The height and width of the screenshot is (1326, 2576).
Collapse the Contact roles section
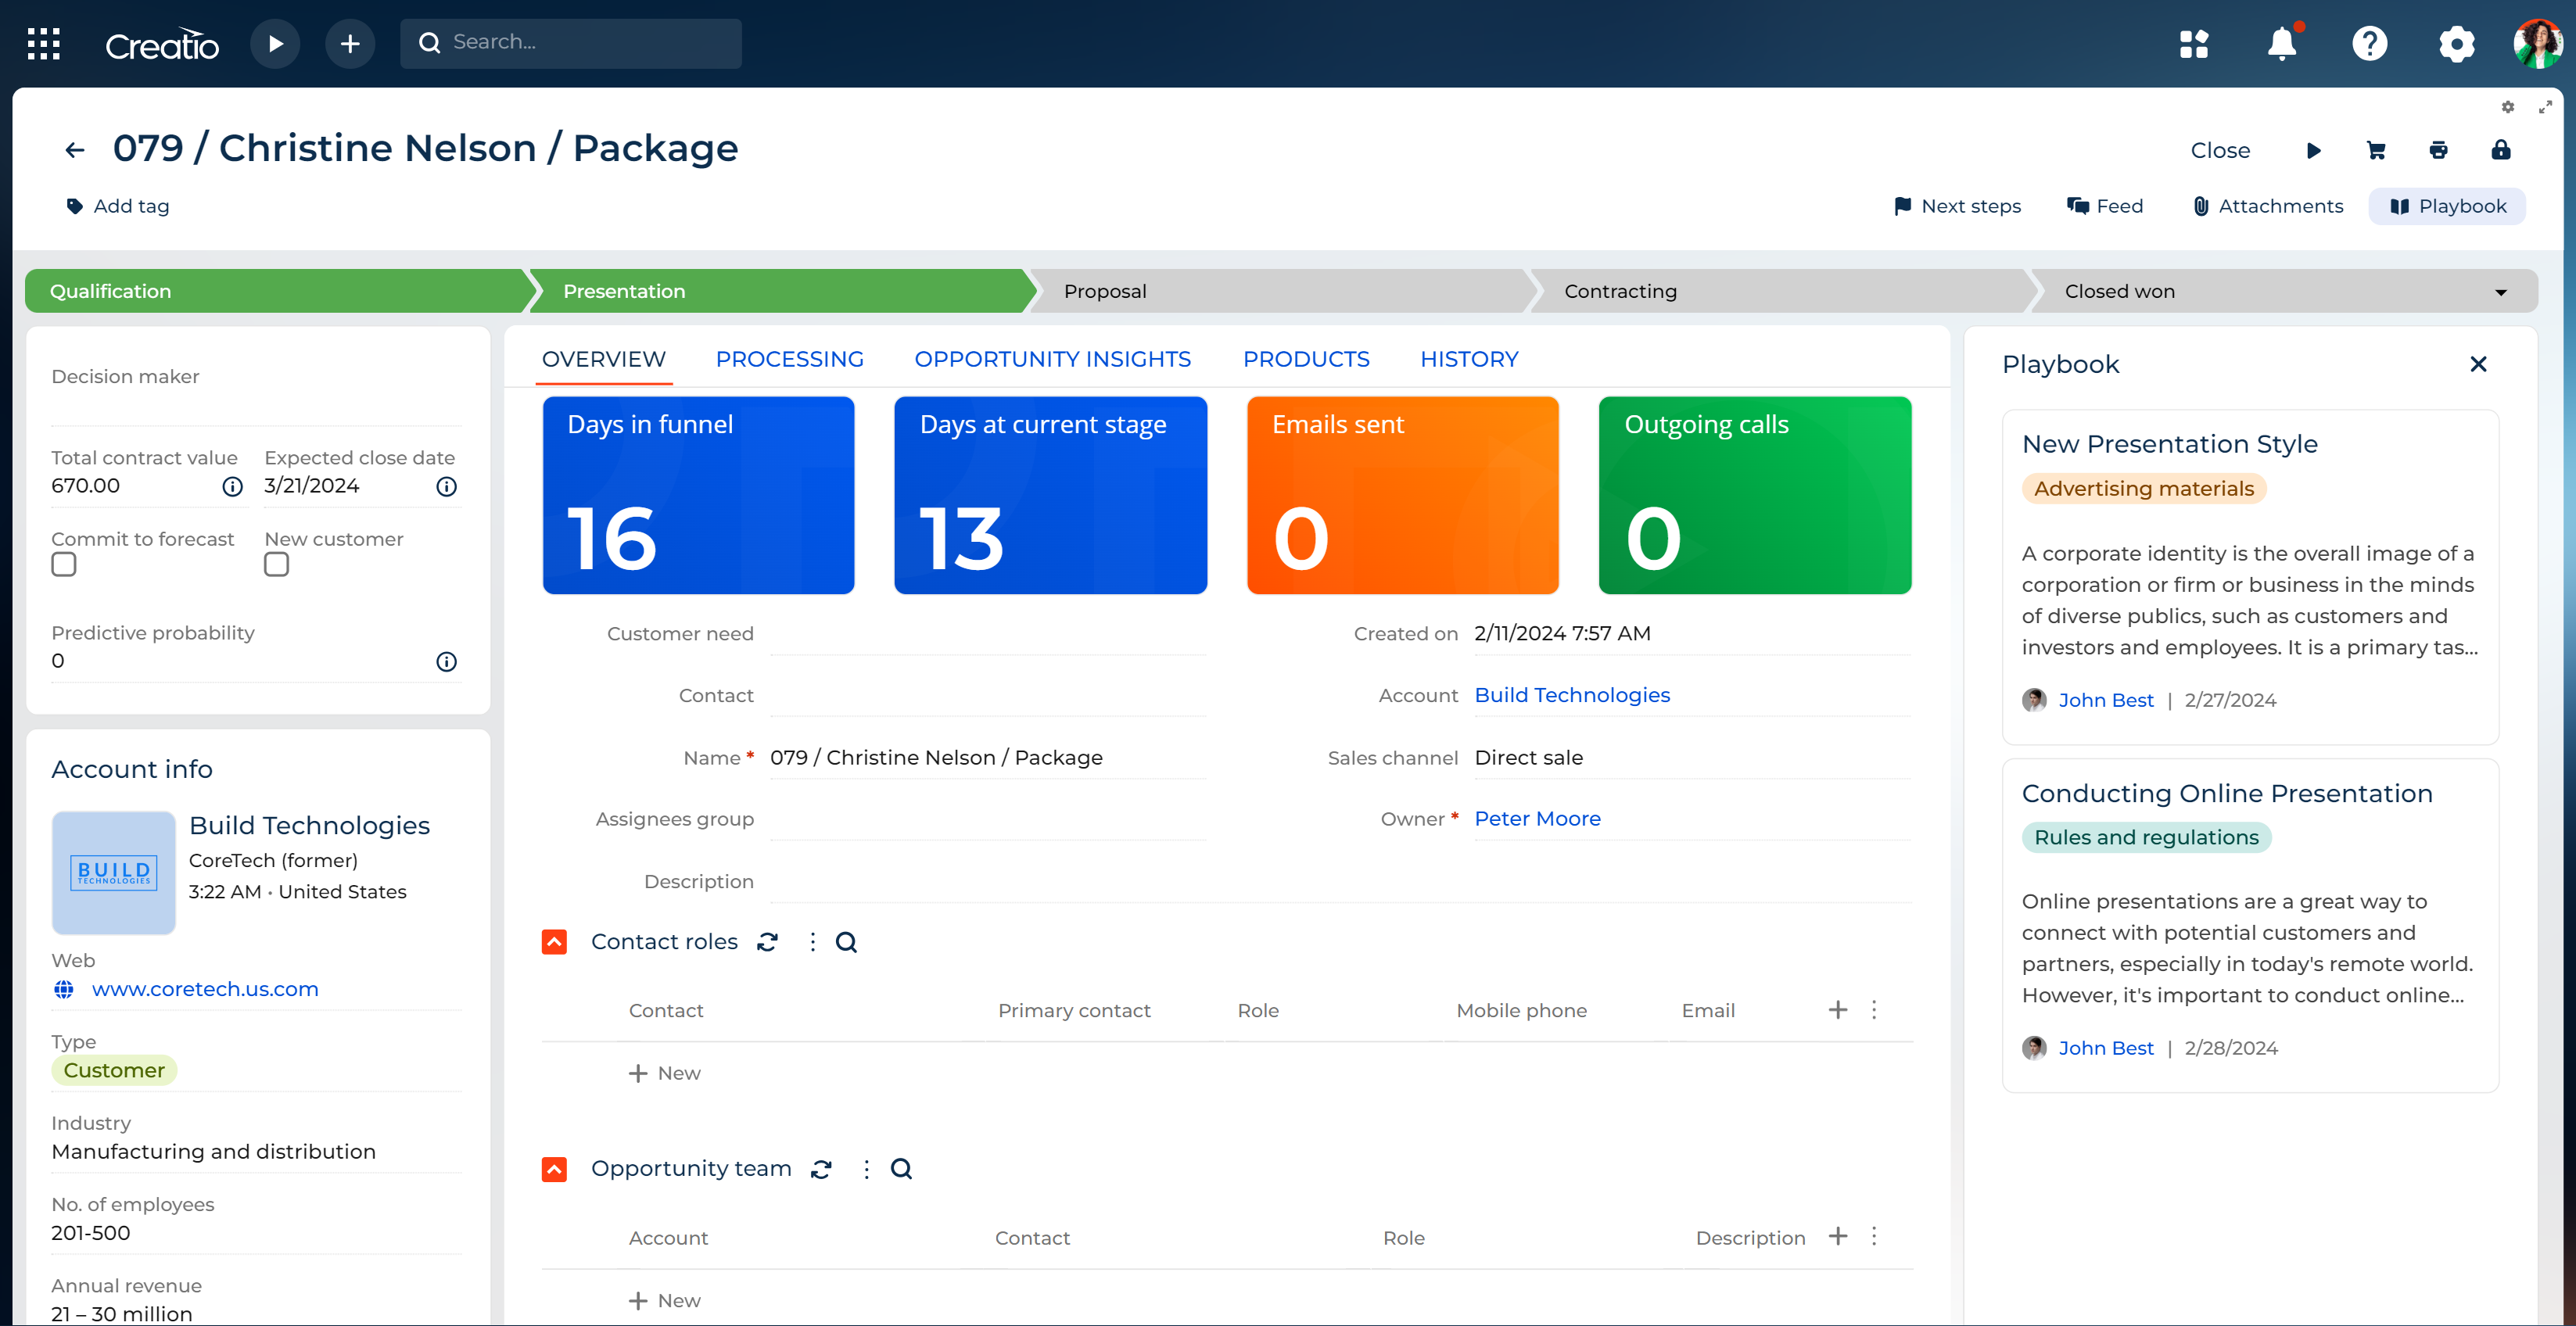[554, 941]
